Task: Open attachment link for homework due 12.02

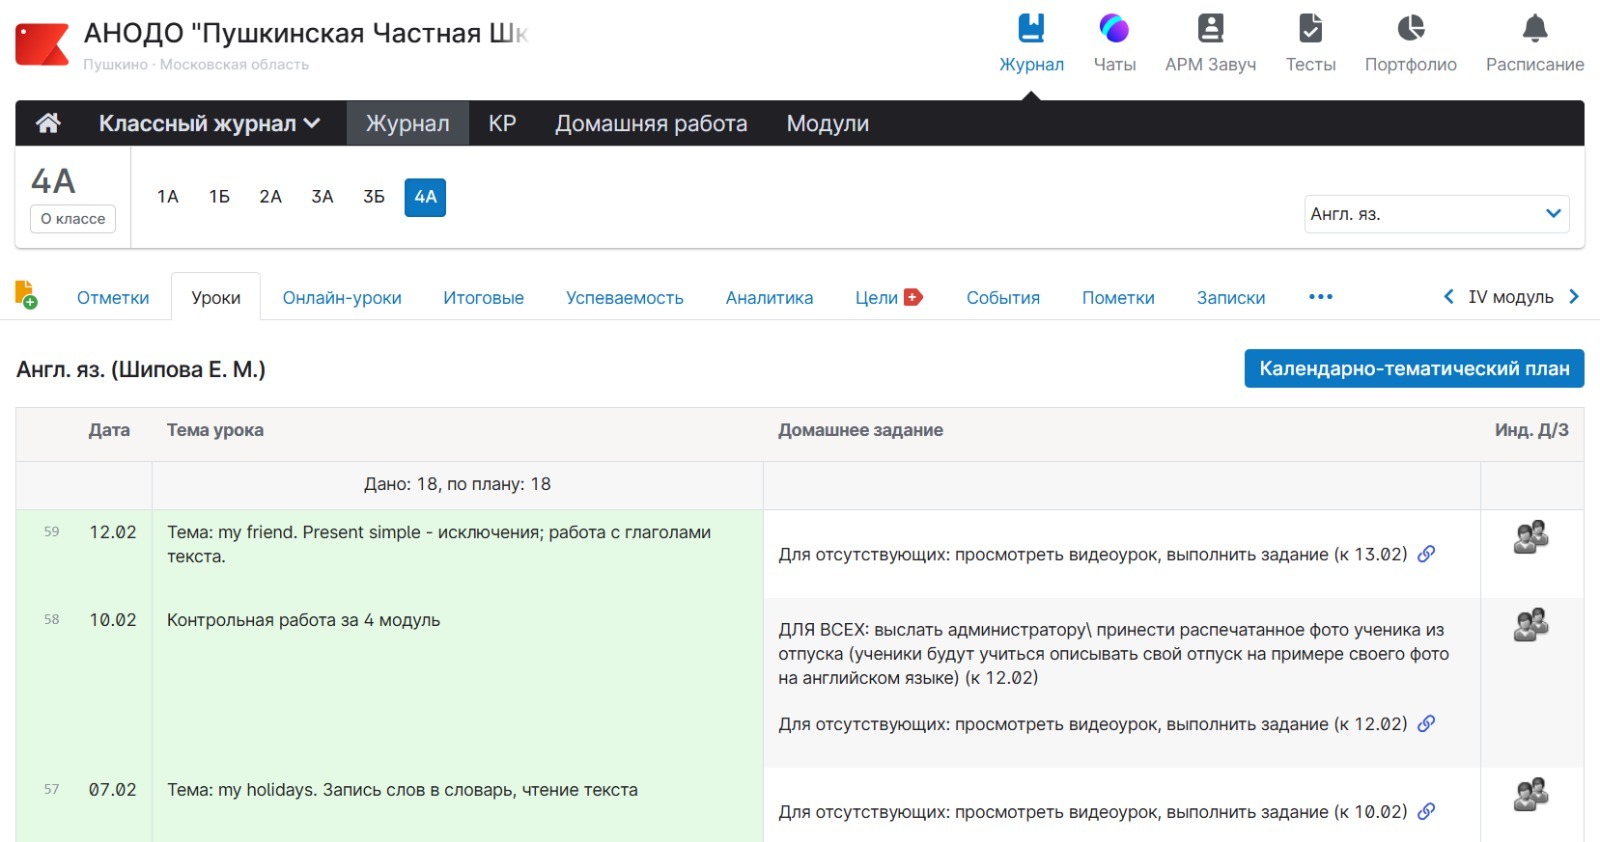Action: pyautogui.click(x=1427, y=723)
